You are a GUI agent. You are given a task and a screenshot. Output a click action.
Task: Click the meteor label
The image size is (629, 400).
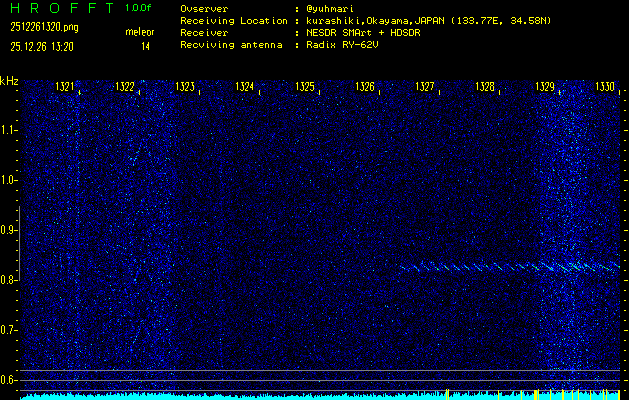click(139, 32)
